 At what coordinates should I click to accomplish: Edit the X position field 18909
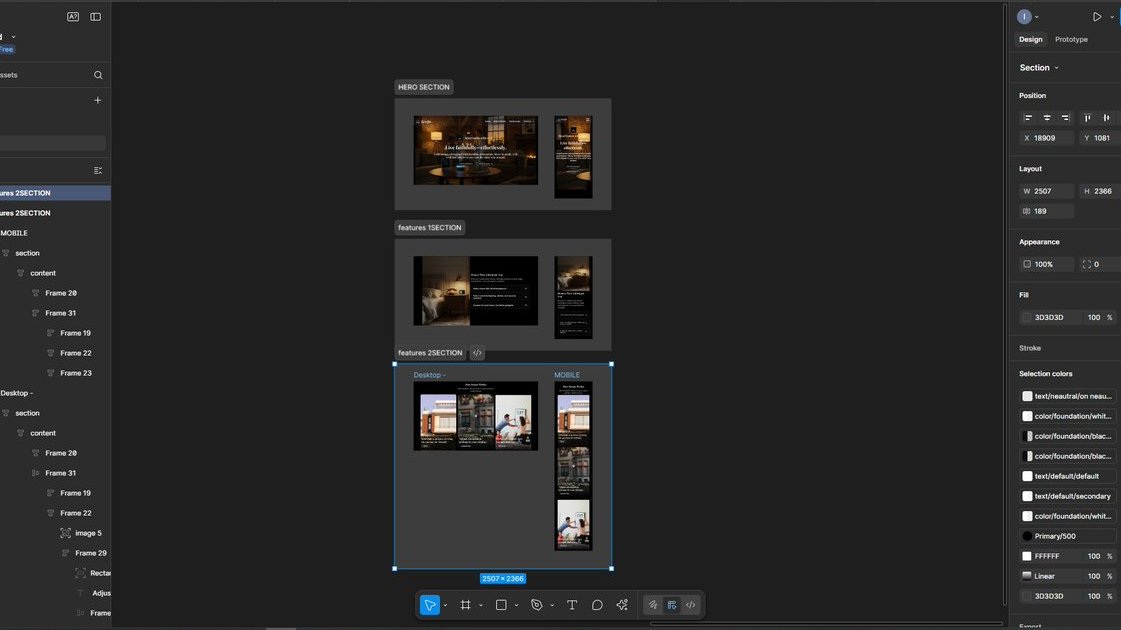[1047, 138]
